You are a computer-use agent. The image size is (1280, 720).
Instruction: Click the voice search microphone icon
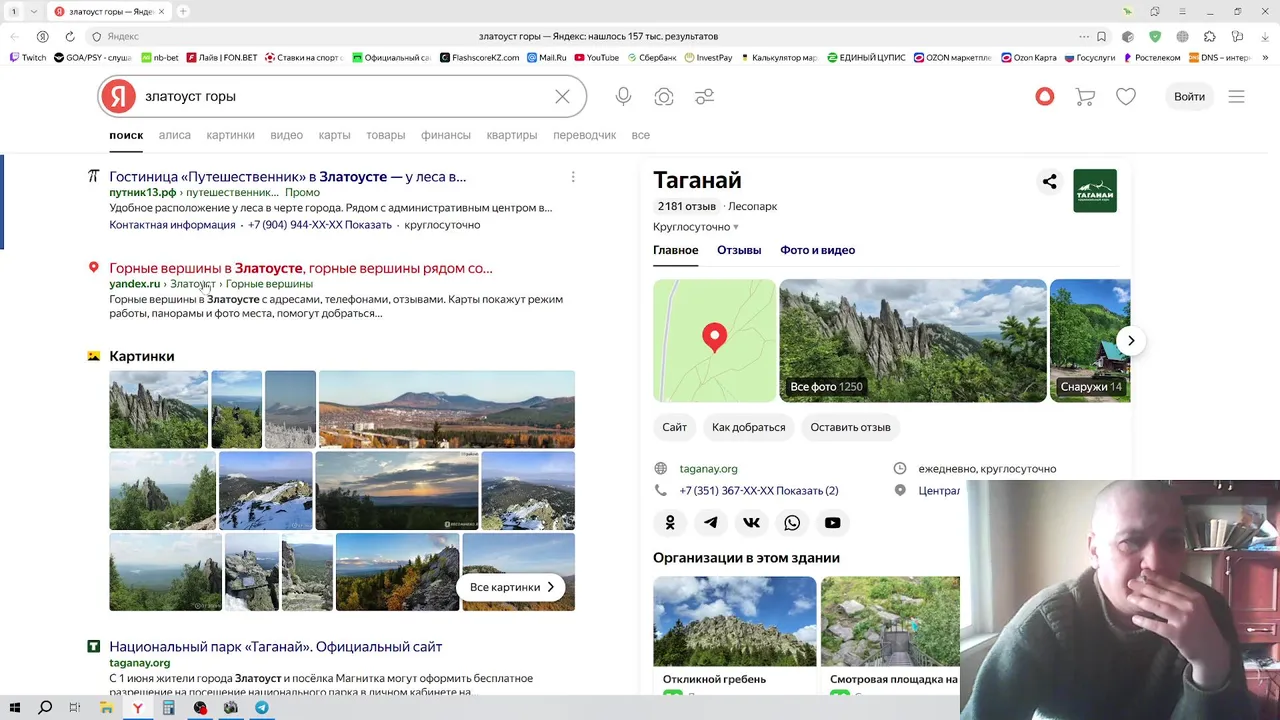pos(623,96)
